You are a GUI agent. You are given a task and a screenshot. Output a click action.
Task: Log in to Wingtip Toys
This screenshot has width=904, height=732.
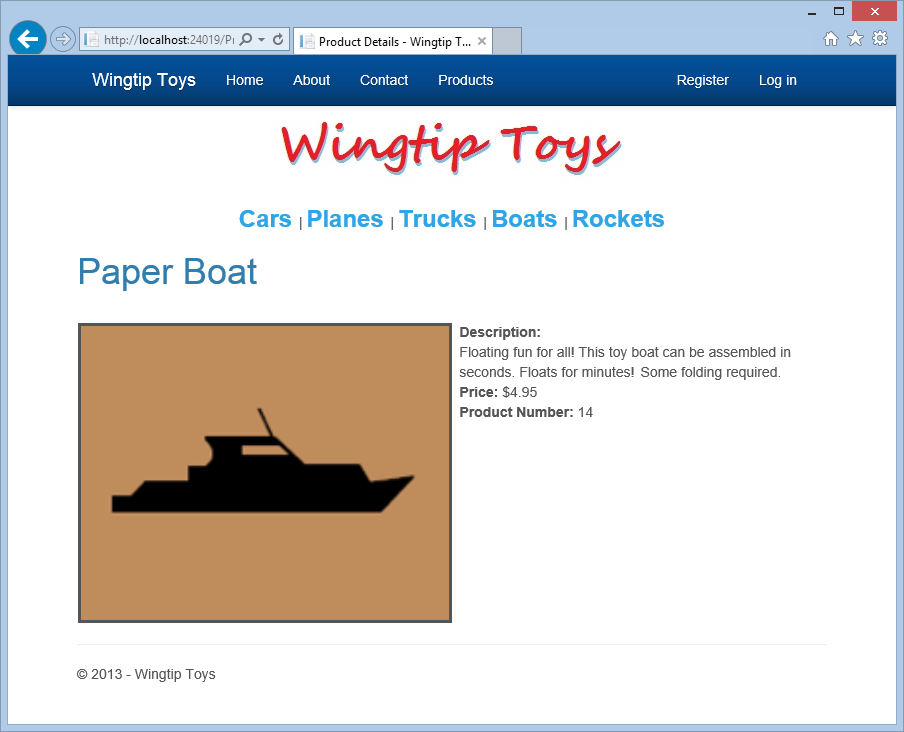(x=777, y=80)
